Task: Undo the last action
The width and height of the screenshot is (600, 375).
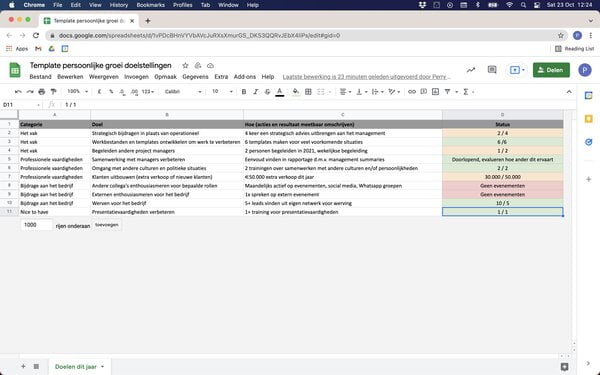Action: (x=18, y=92)
